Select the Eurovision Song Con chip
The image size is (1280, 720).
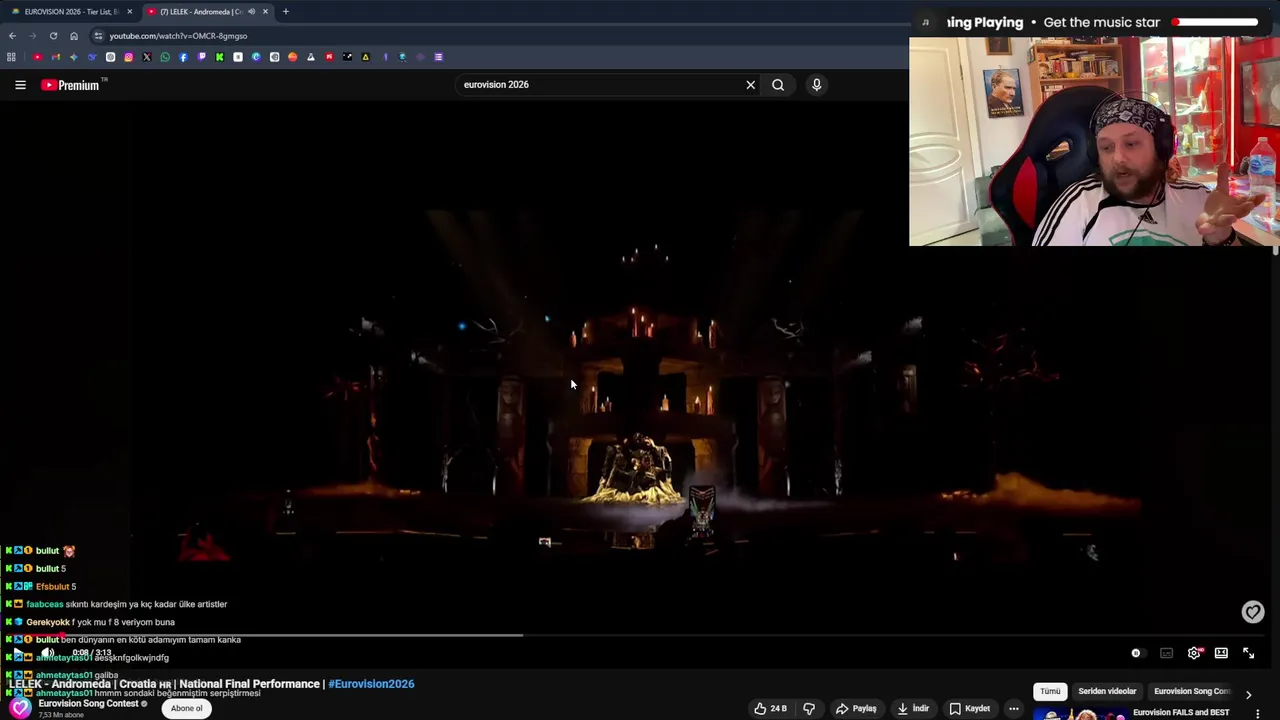[1192, 691]
